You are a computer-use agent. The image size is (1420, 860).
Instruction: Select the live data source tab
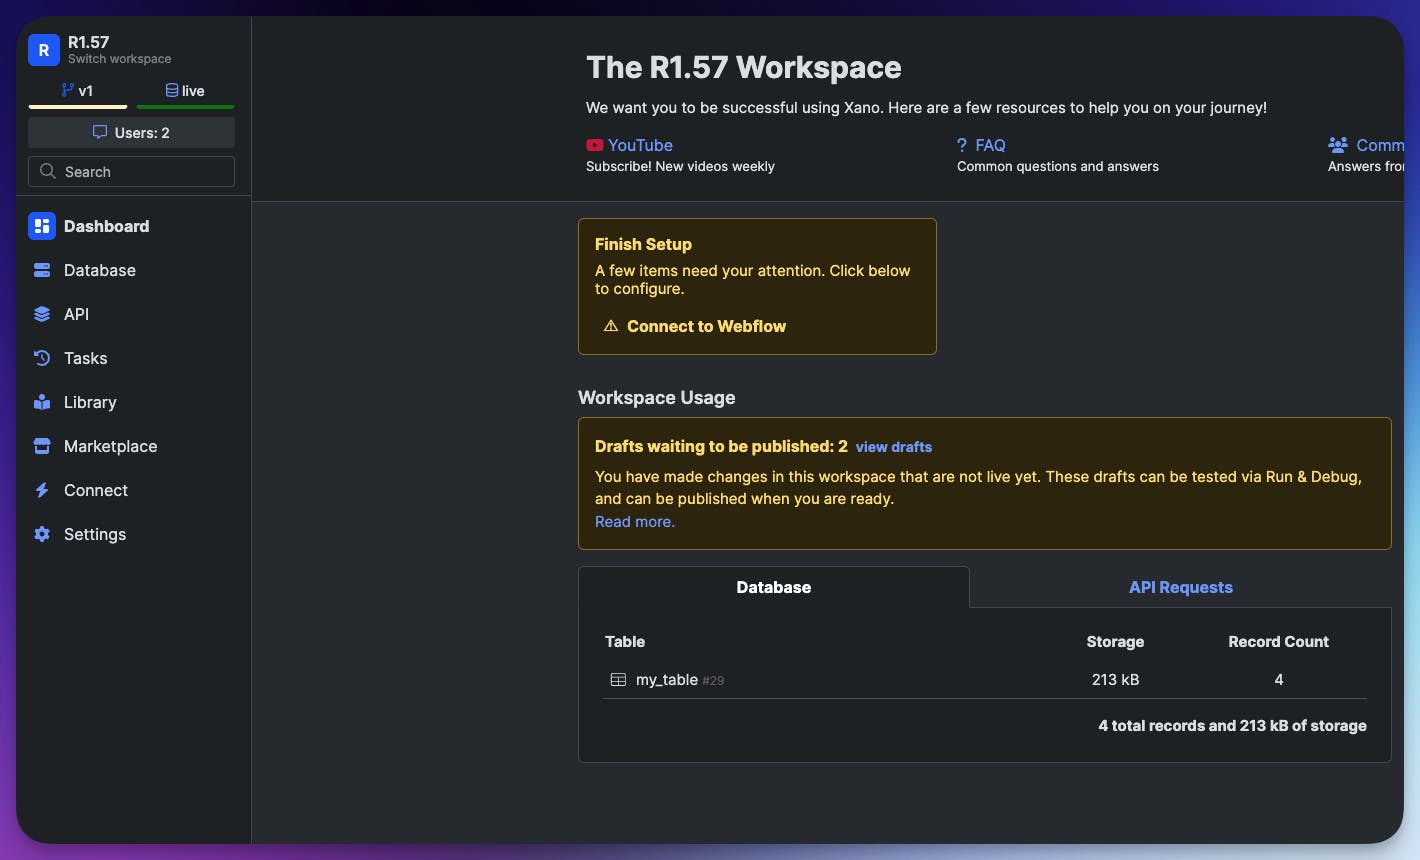186,91
